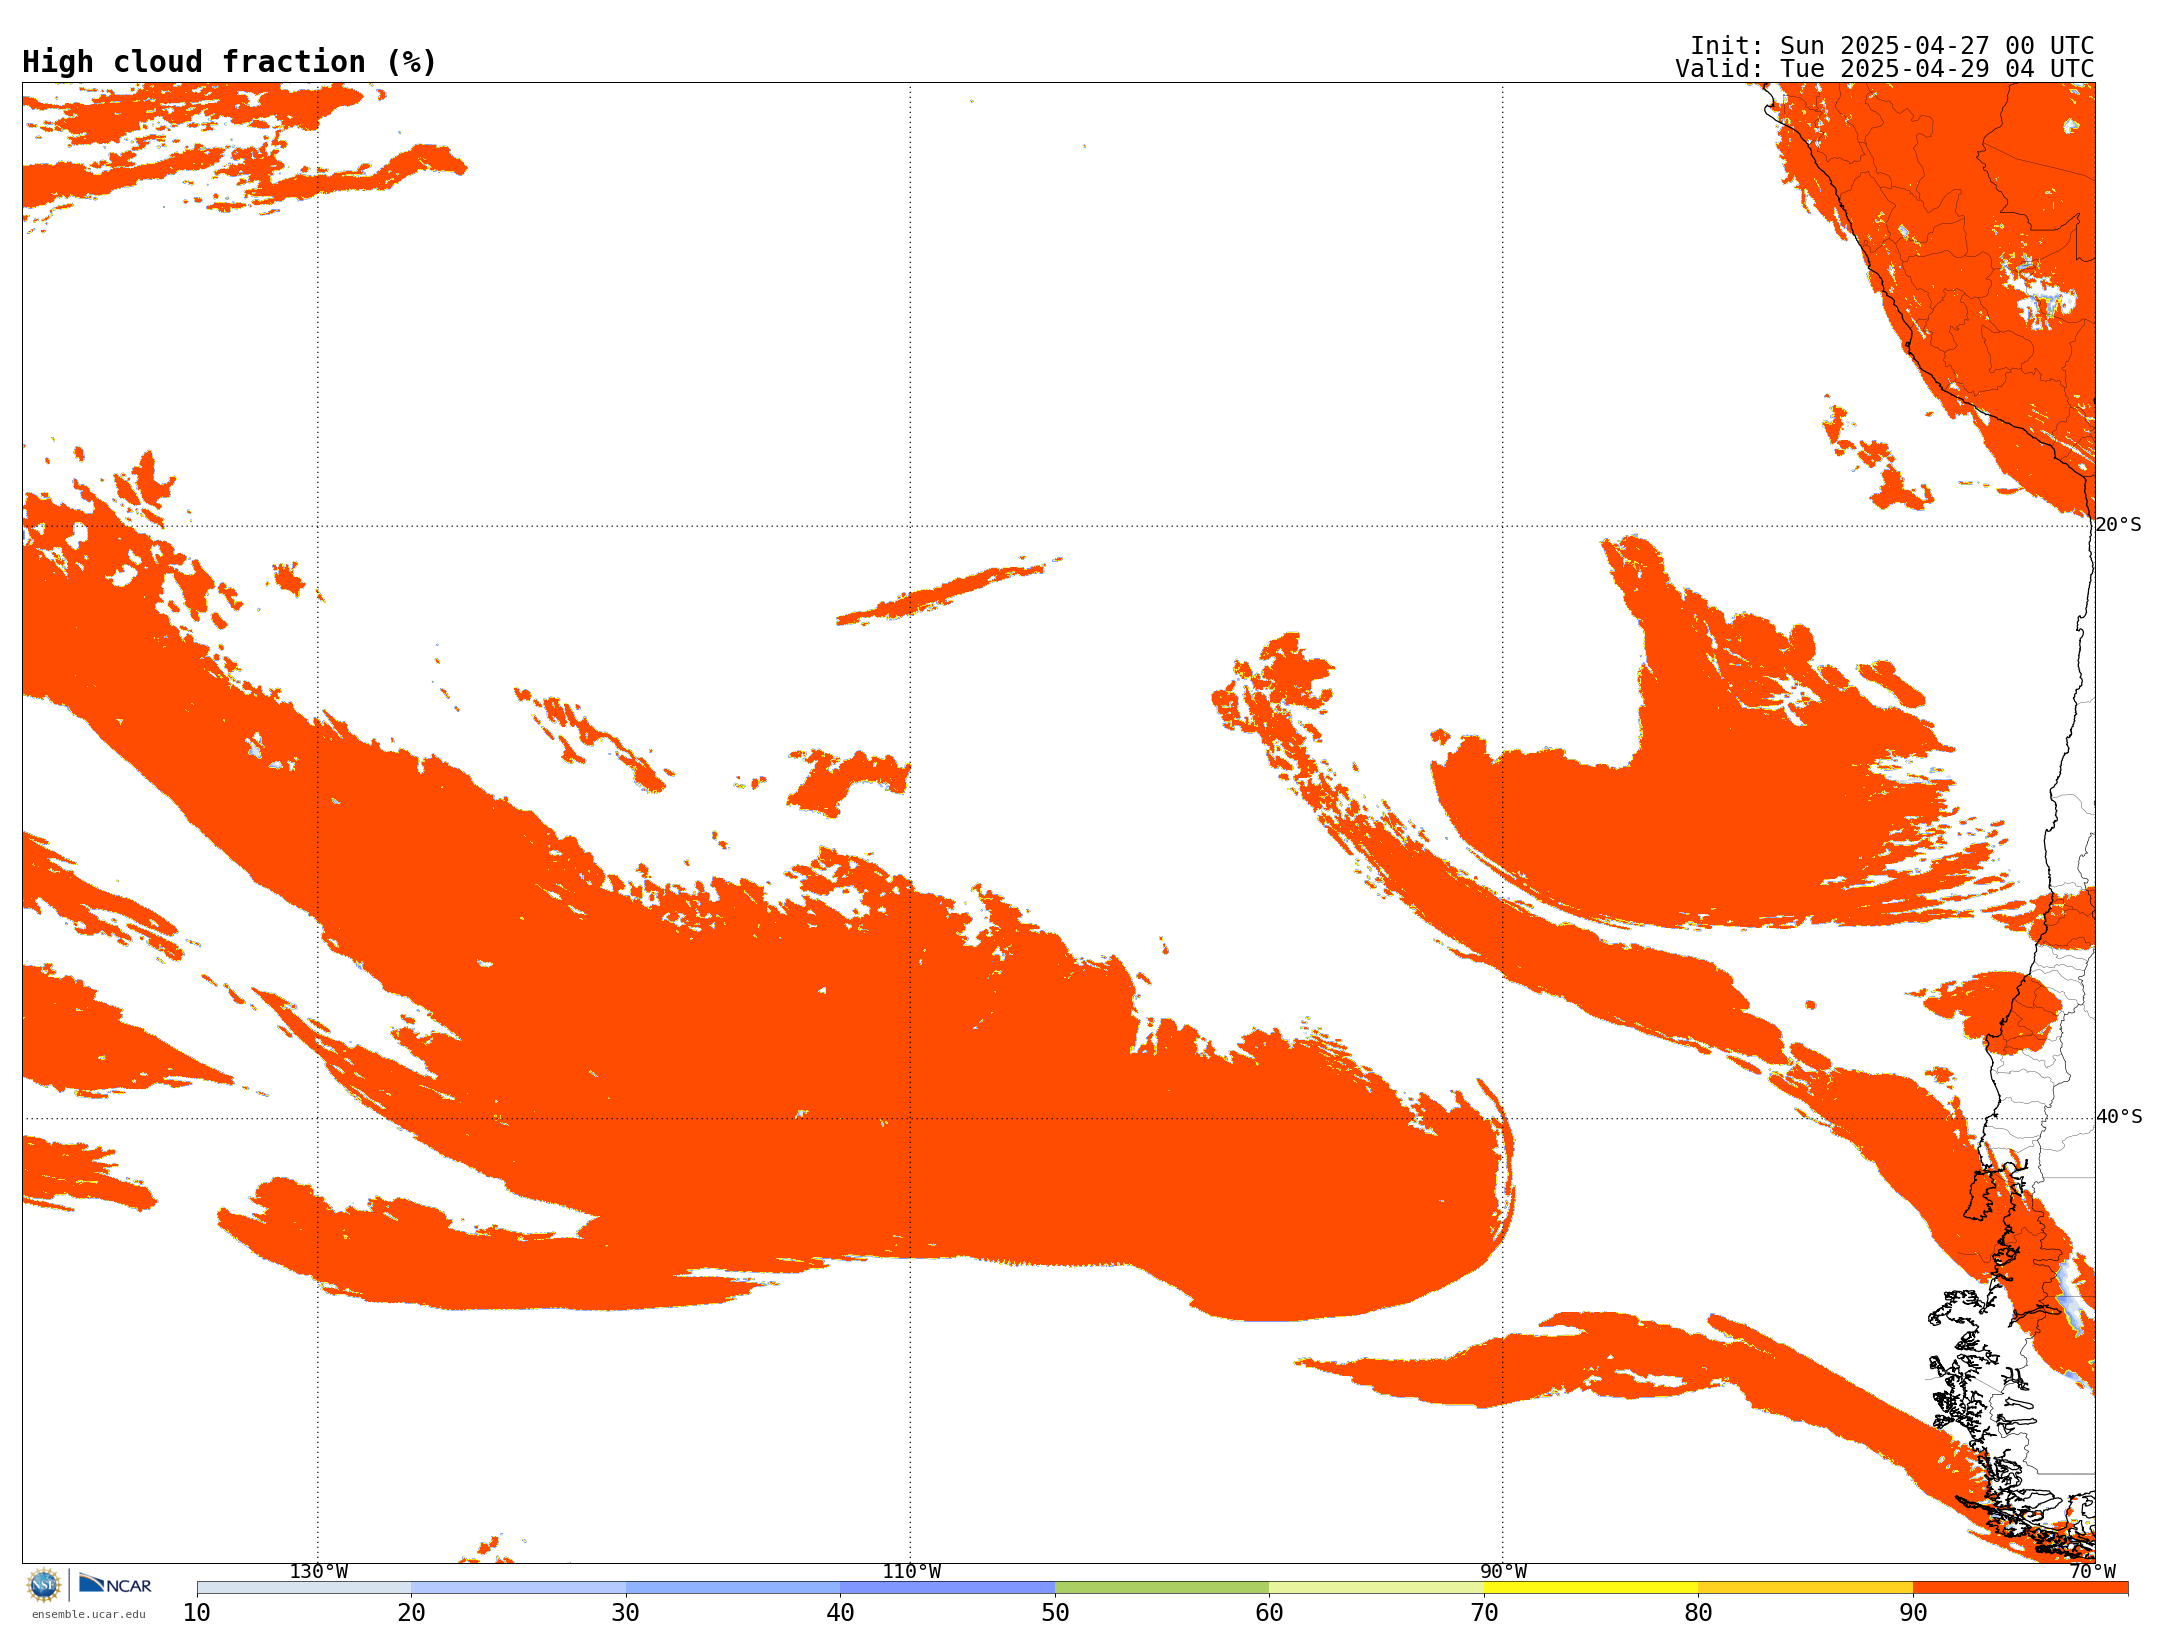The height and width of the screenshot is (1626, 2160).
Task: Select the 20-30 light blue colorbar segment
Action: [518, 1588]
